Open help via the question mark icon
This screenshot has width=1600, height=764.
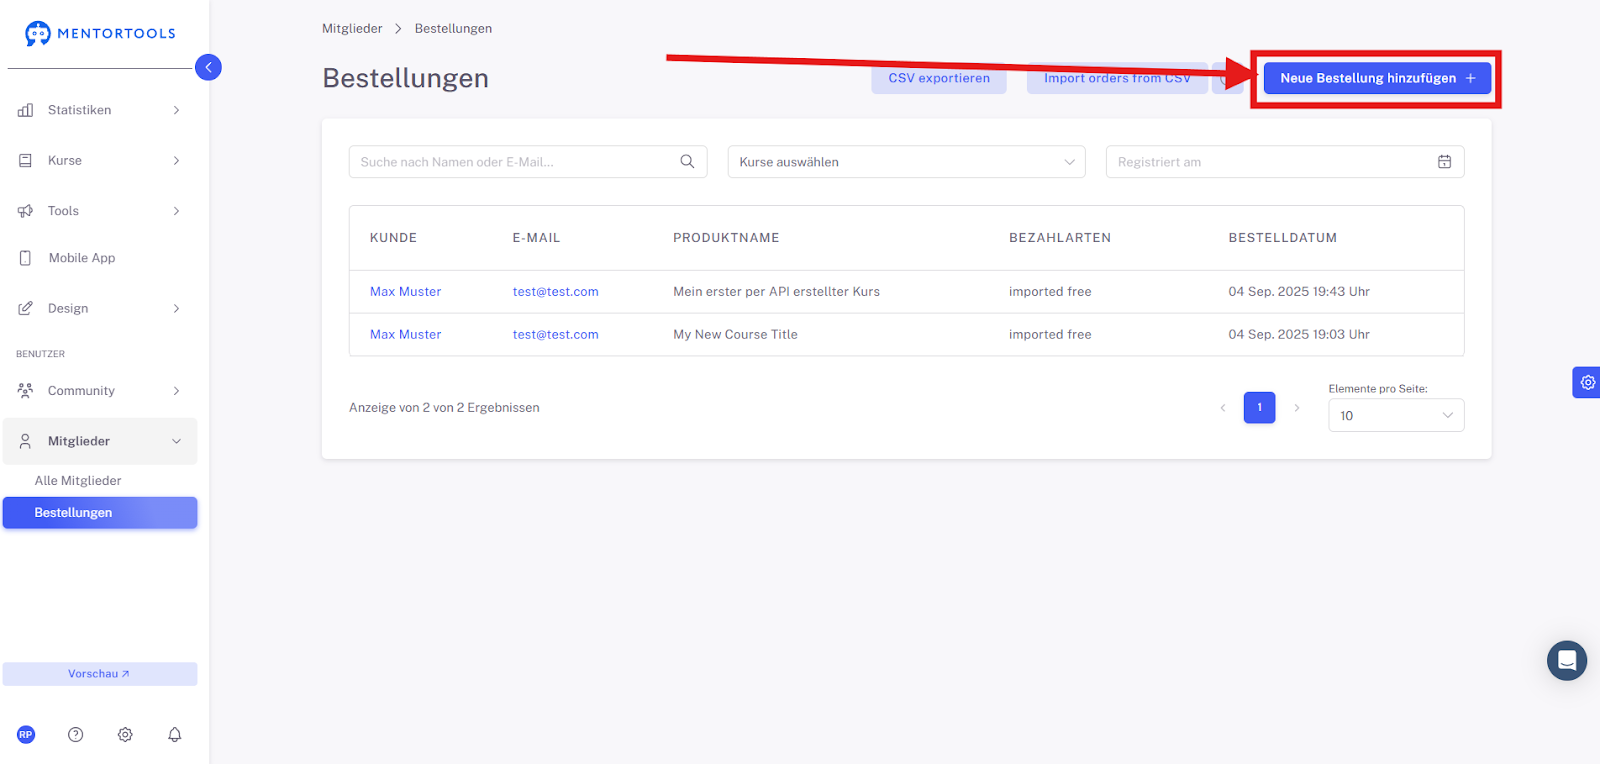point(75,734)
